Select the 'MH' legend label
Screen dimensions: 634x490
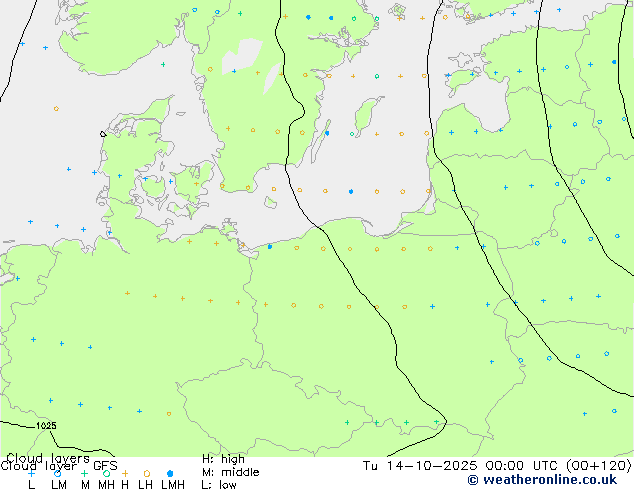point(106,485)
